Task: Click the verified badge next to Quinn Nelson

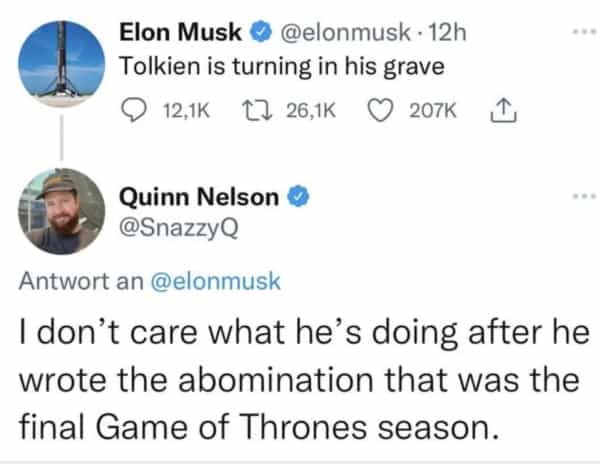Action: (x=296, y=197)
